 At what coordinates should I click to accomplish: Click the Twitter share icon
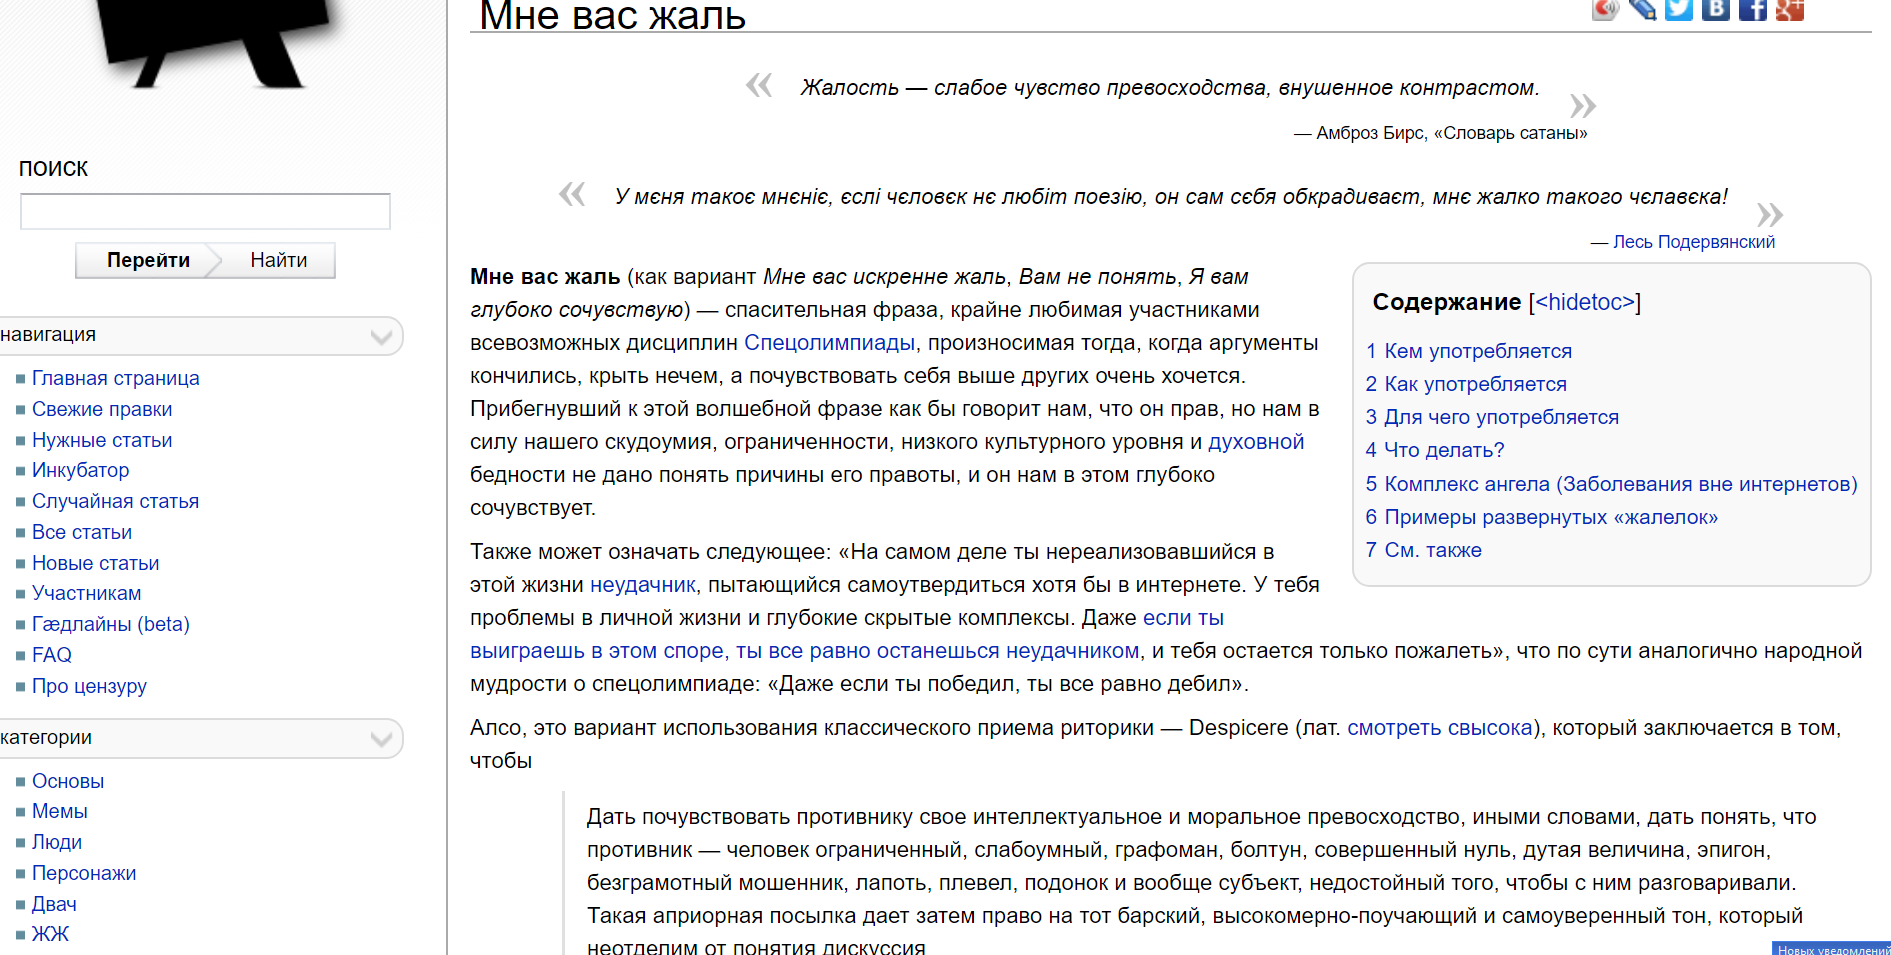[x=1679, y=8]
